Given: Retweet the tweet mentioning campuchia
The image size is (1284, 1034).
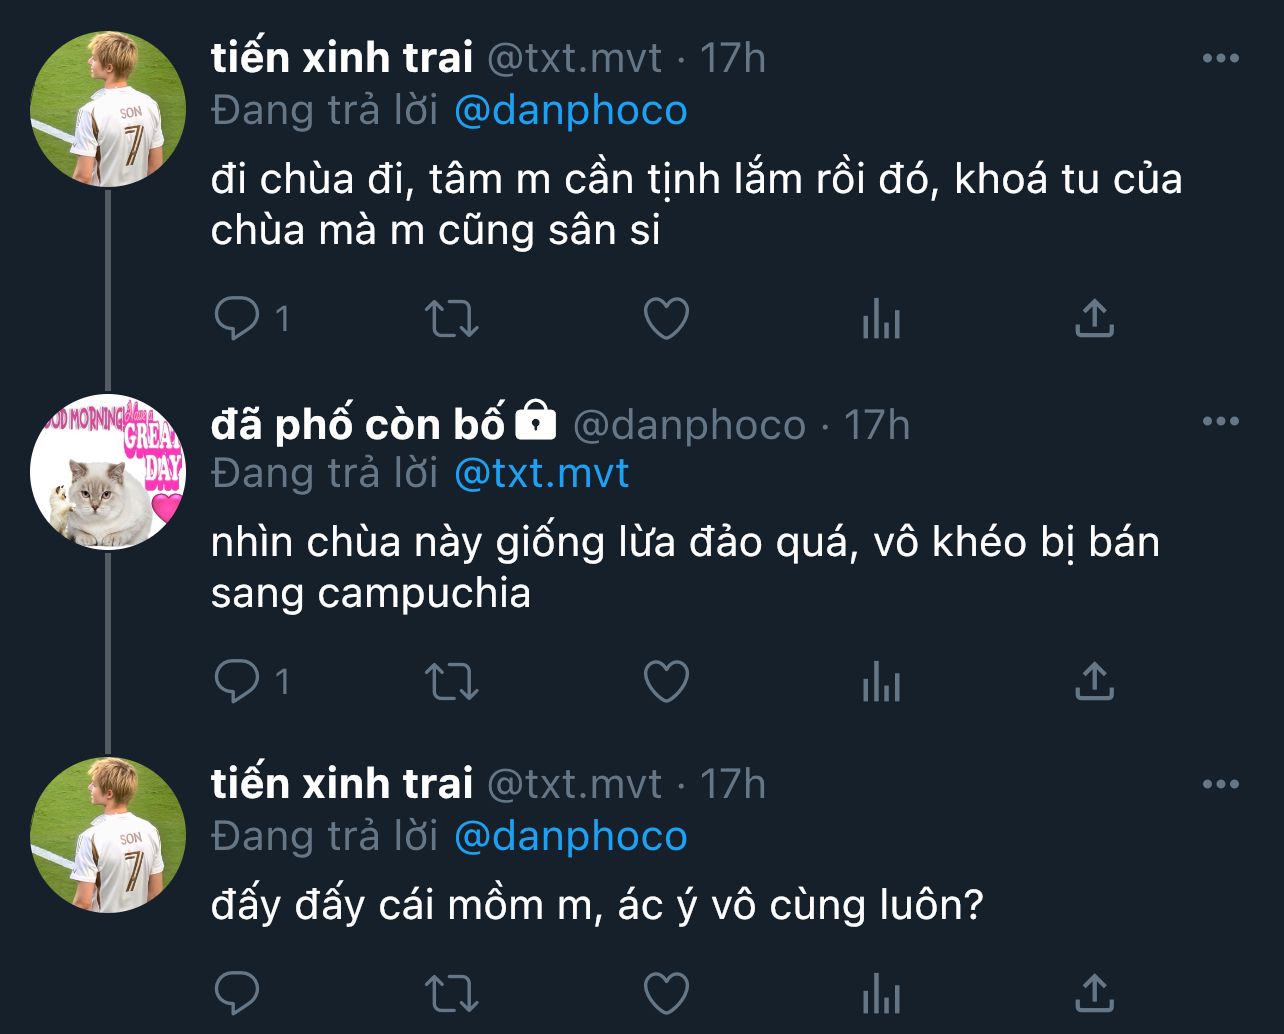Looking at the screenshot, I should click(452, 682).
